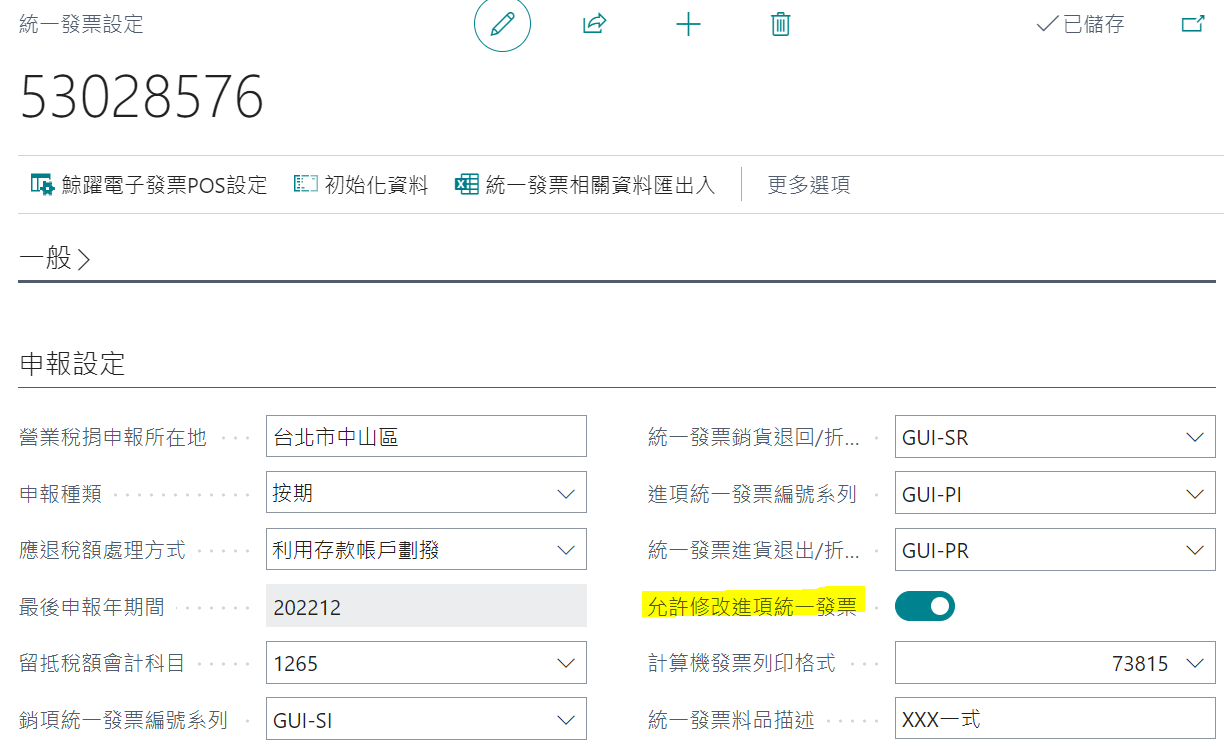Select 初始化資料 action

click(x=361, y=184)
